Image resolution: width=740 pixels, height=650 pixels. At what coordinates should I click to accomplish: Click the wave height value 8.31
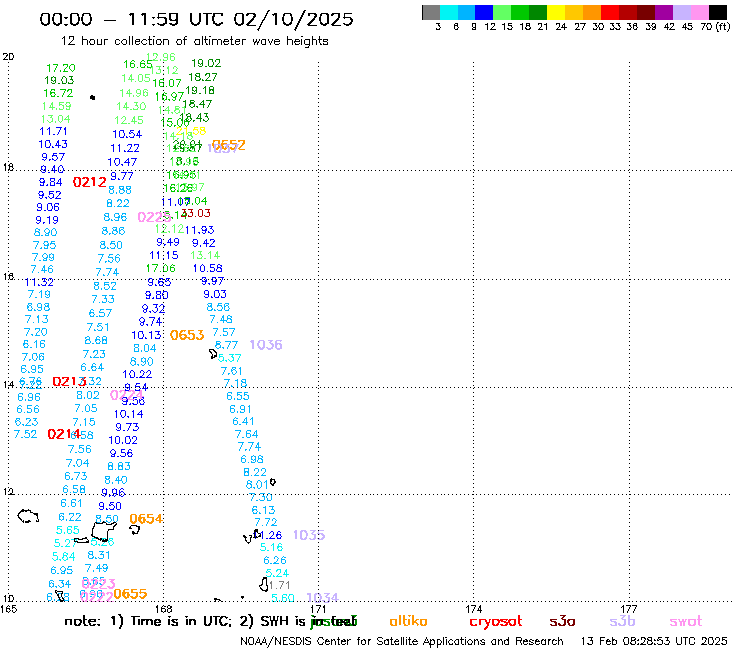[99, 555]
